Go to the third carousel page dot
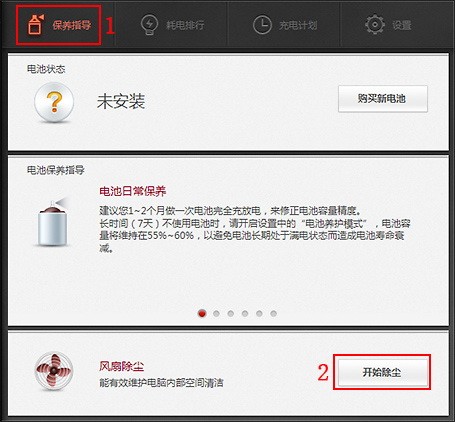The height and width of the screenshot is (422, 455). pos(230,313)
